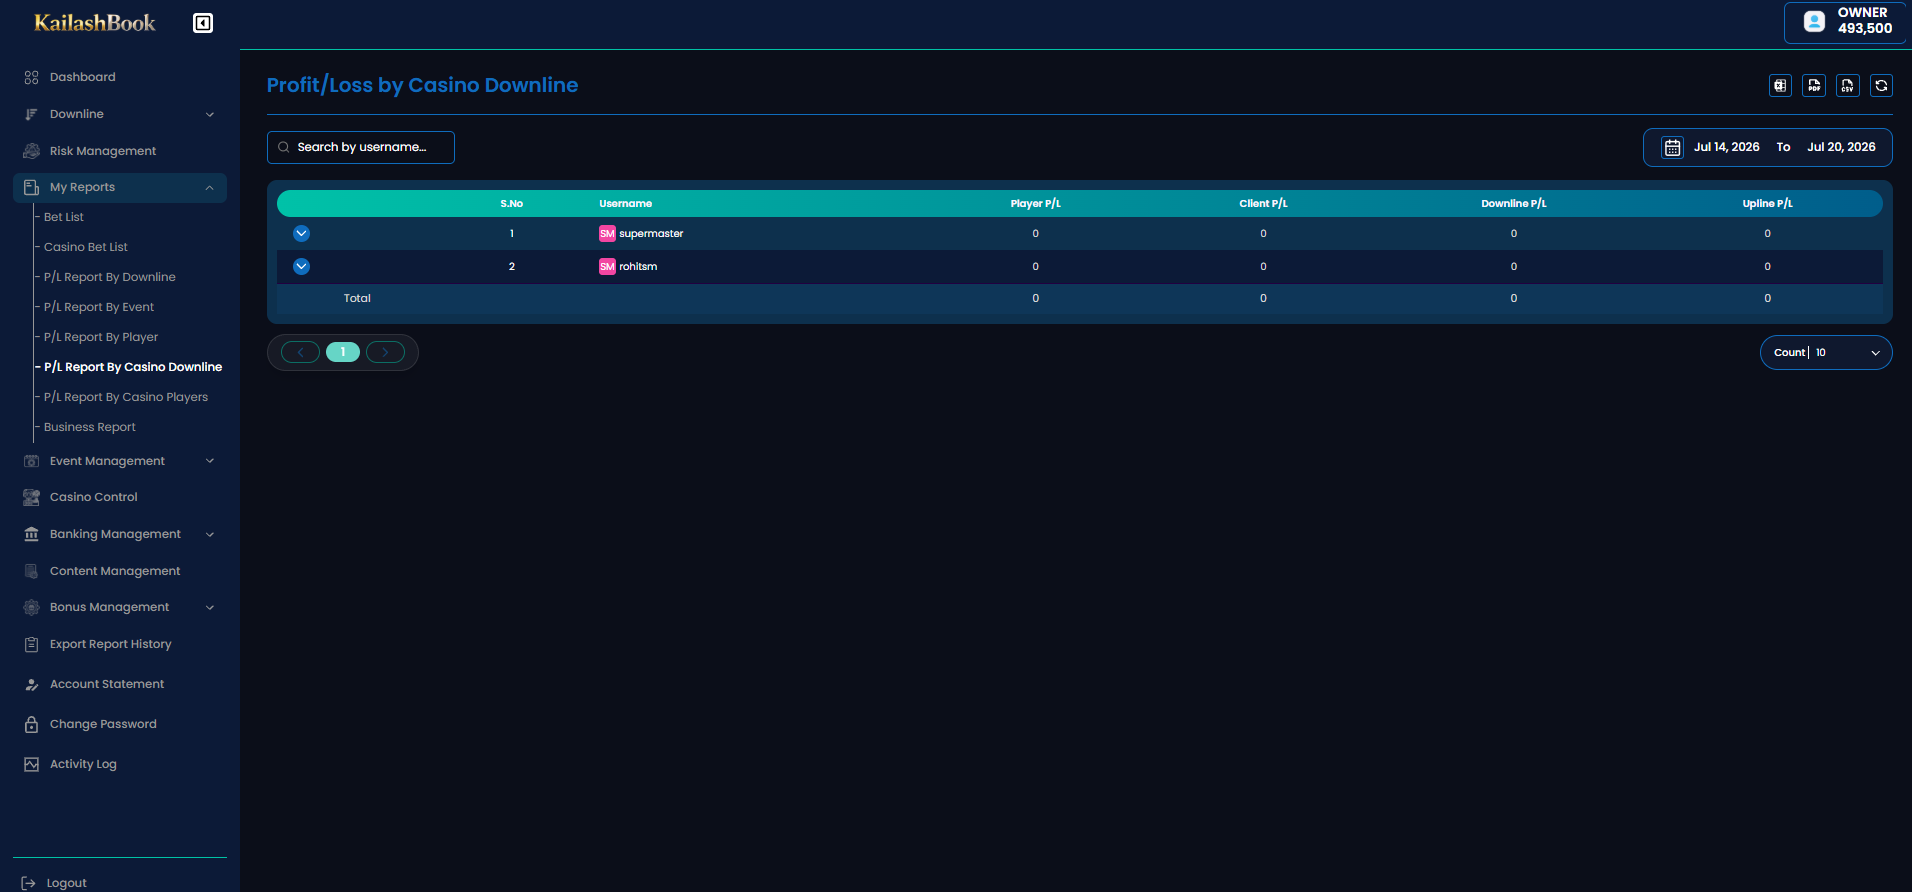Open Casino Bet List report
This screenshot has height=892, width=1912.
pos(86,247)
